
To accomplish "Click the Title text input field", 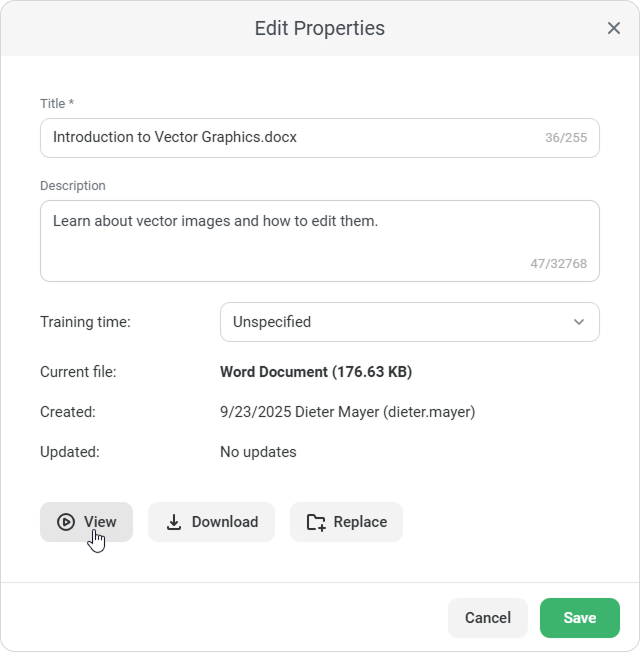I will [290, 138].
